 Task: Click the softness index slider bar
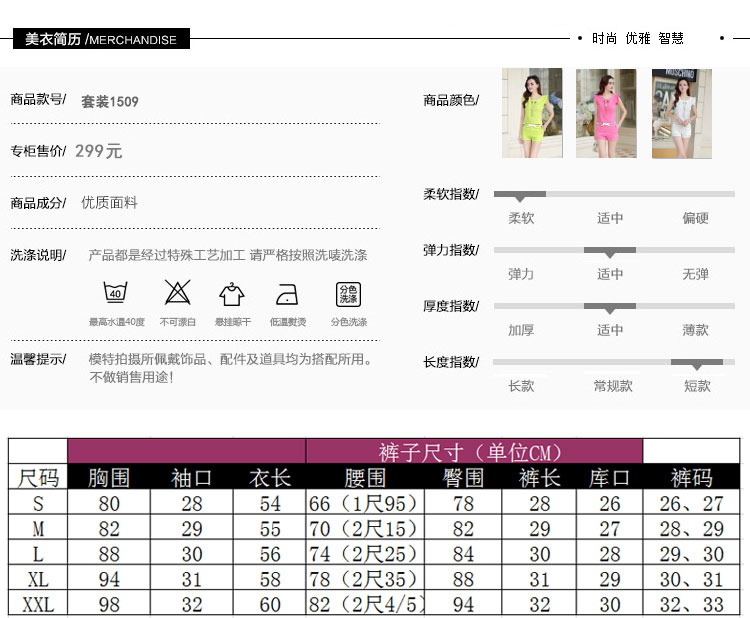click(x=614, y=194)
